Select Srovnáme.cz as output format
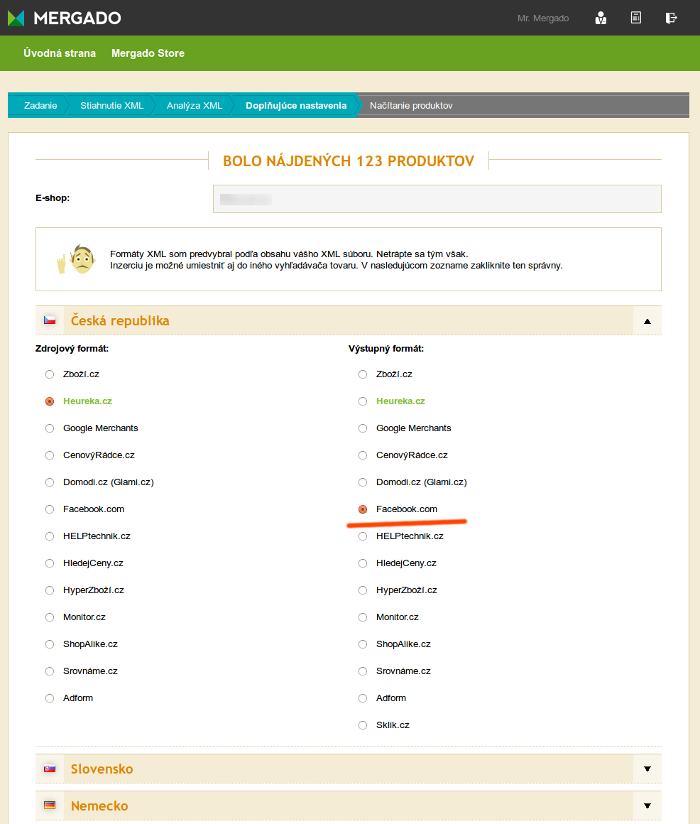Image resolution: width=700 pixels, height=824 pixels. (363, 671)
